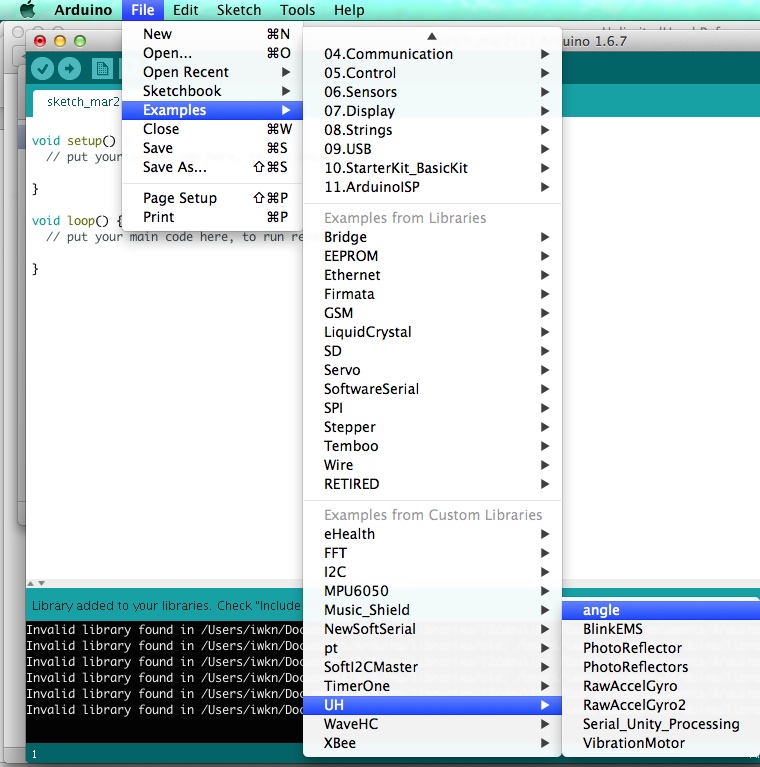Choose New from the File menu
This screenshot has width=760, height=767.
(x=212, y=34)
